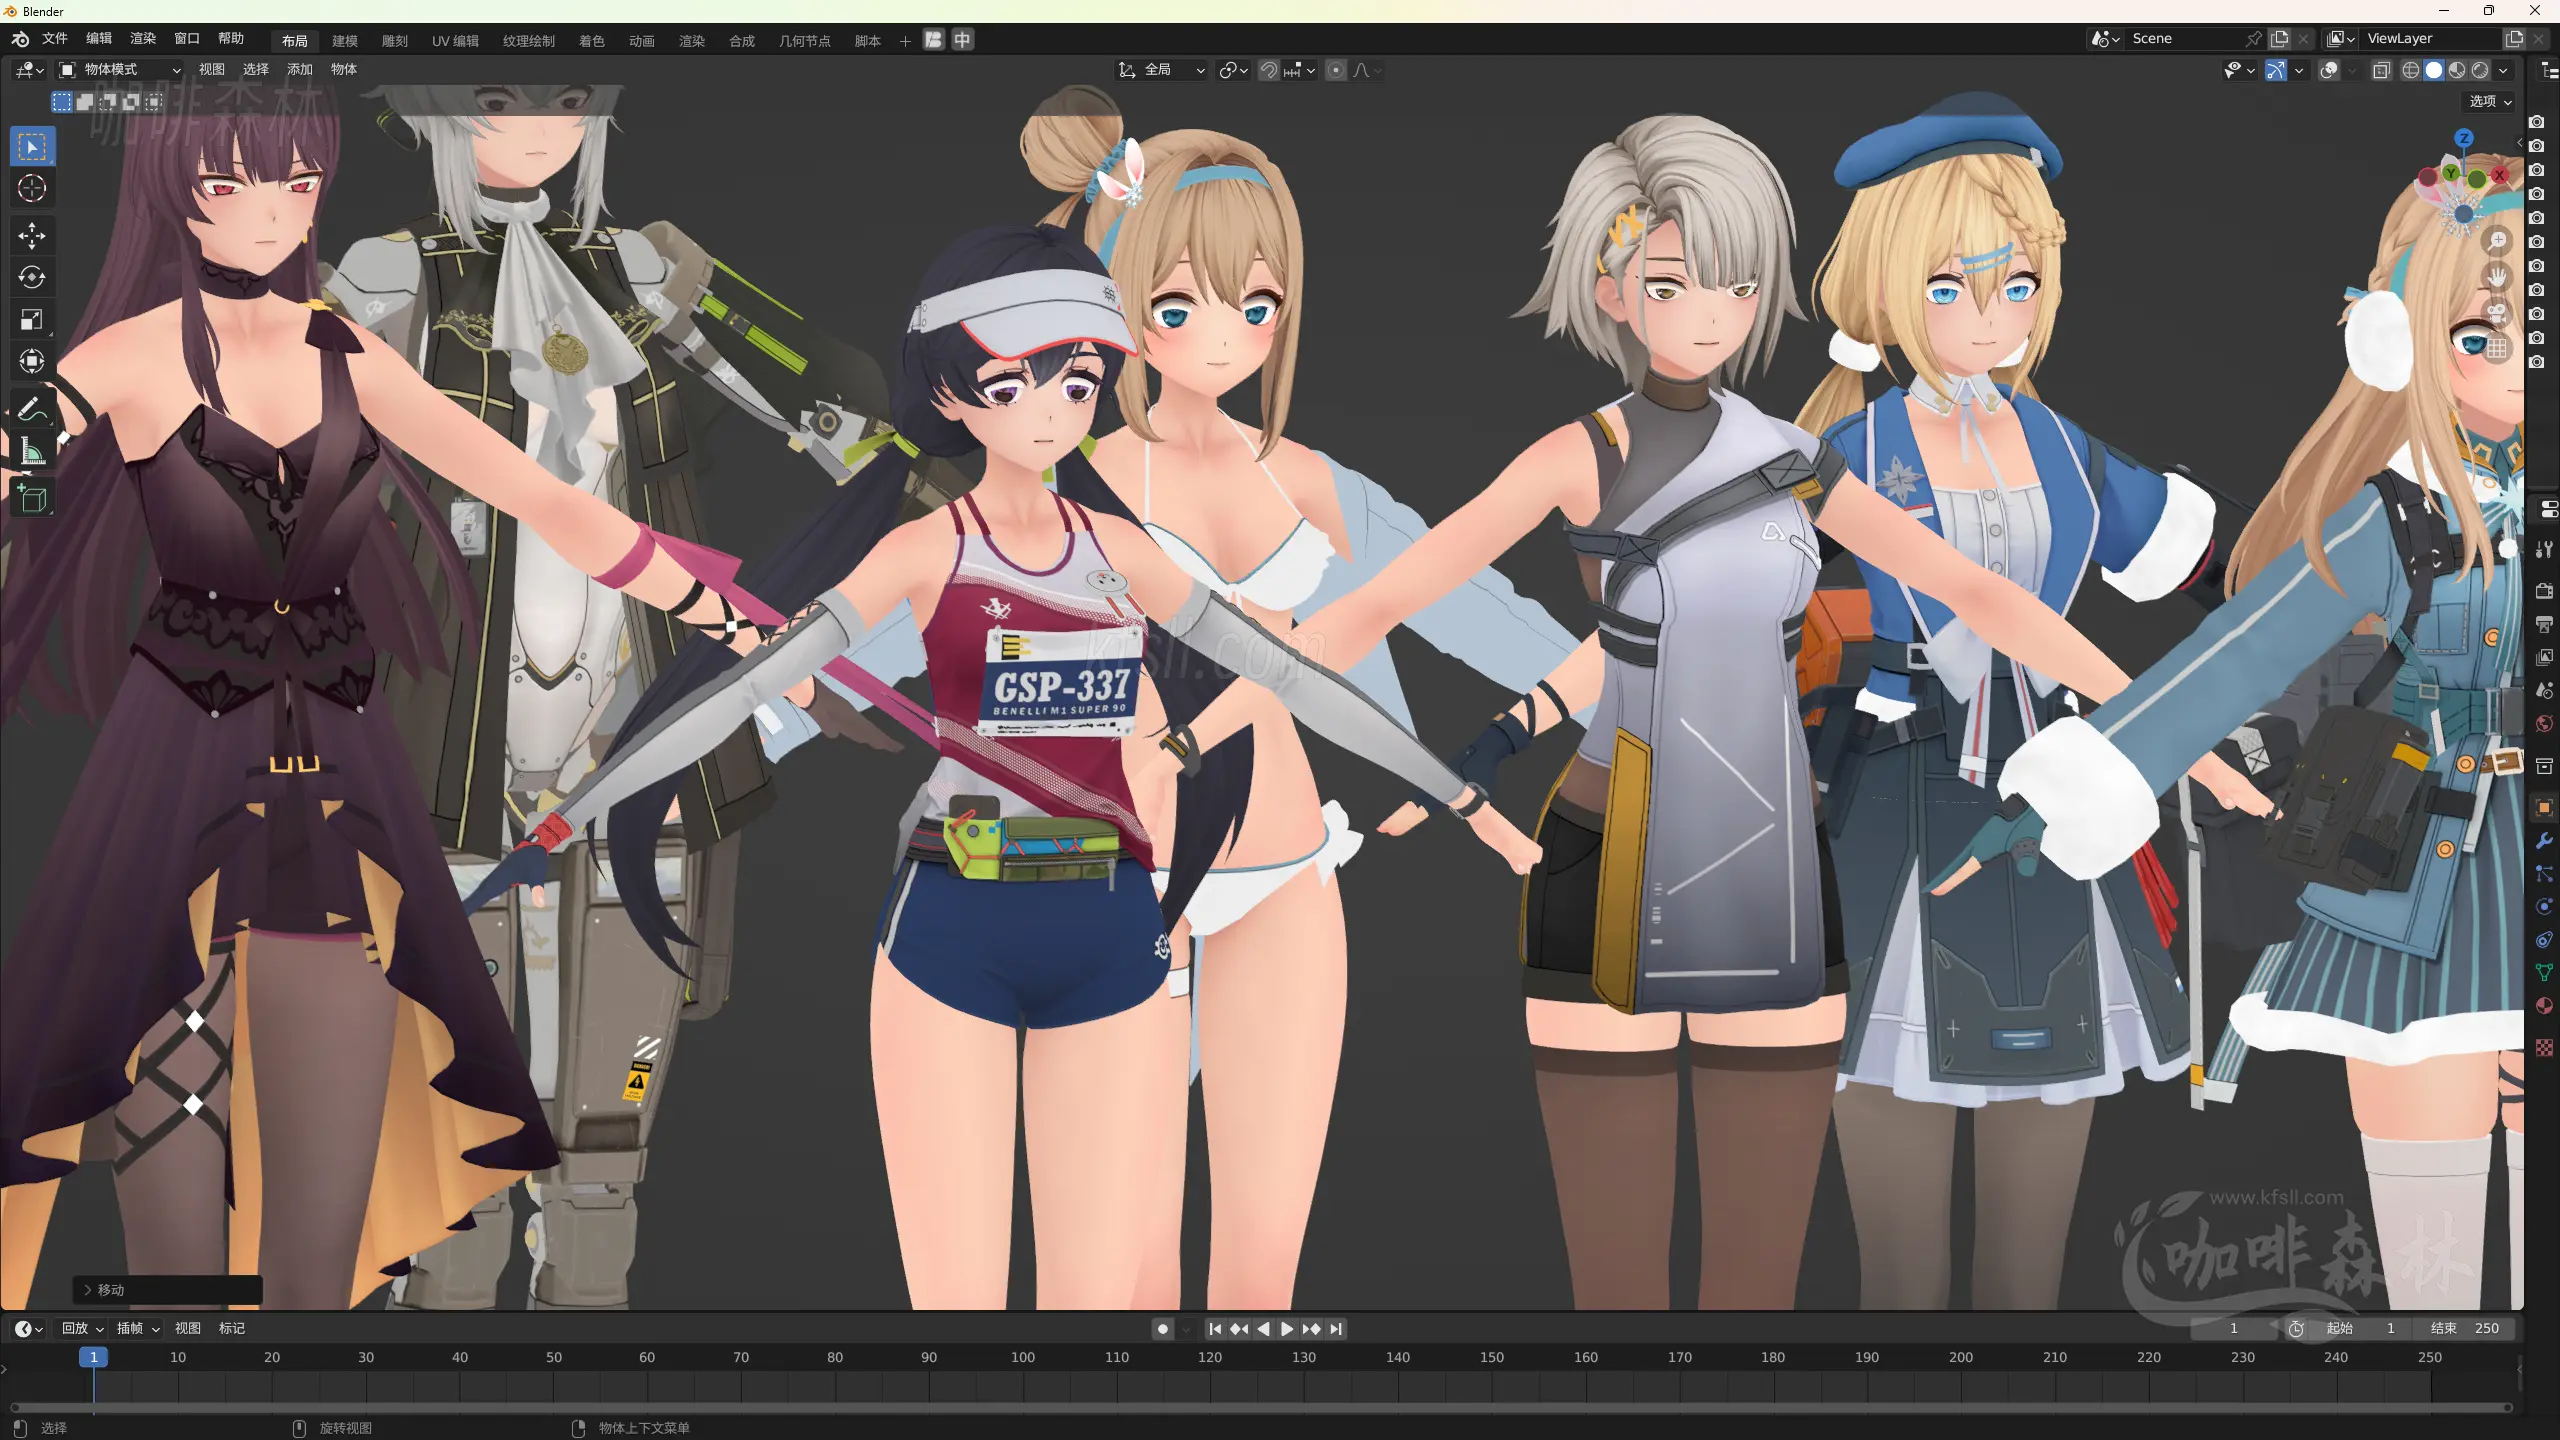Activate the Measure tool
Screen dimensions: 2560x1440
pyautogui.click(x=31, y=450)
